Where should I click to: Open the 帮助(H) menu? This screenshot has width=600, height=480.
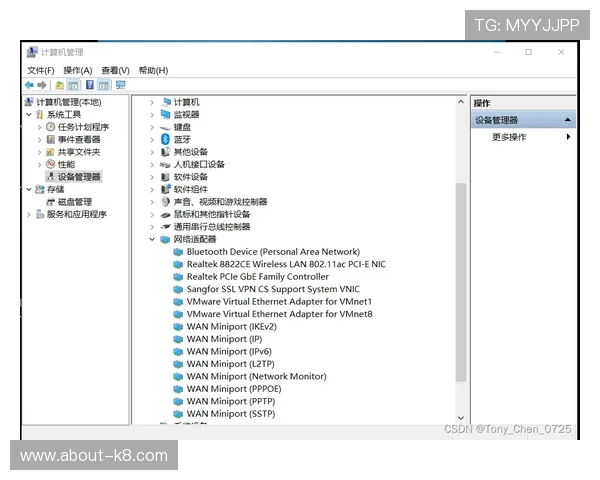153,70
